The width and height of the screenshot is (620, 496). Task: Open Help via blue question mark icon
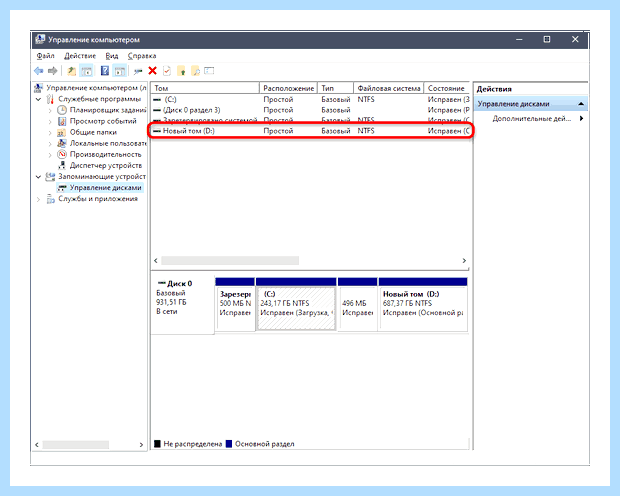click(x=104, y=71)
